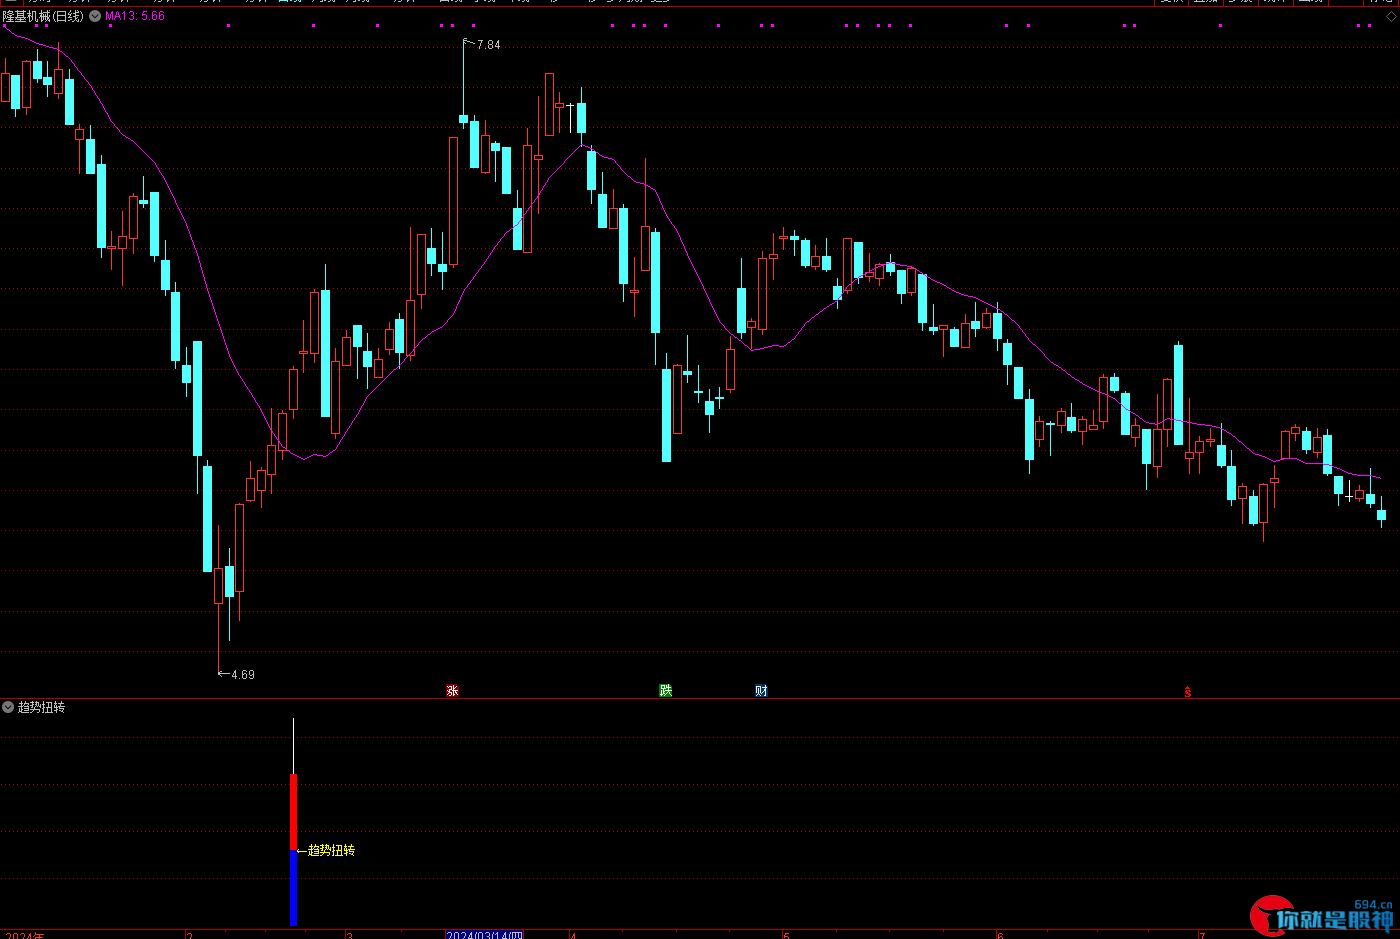Click the 隆基机械(日线) chart title
The image size is (1400, 939).
coord(43,16)
